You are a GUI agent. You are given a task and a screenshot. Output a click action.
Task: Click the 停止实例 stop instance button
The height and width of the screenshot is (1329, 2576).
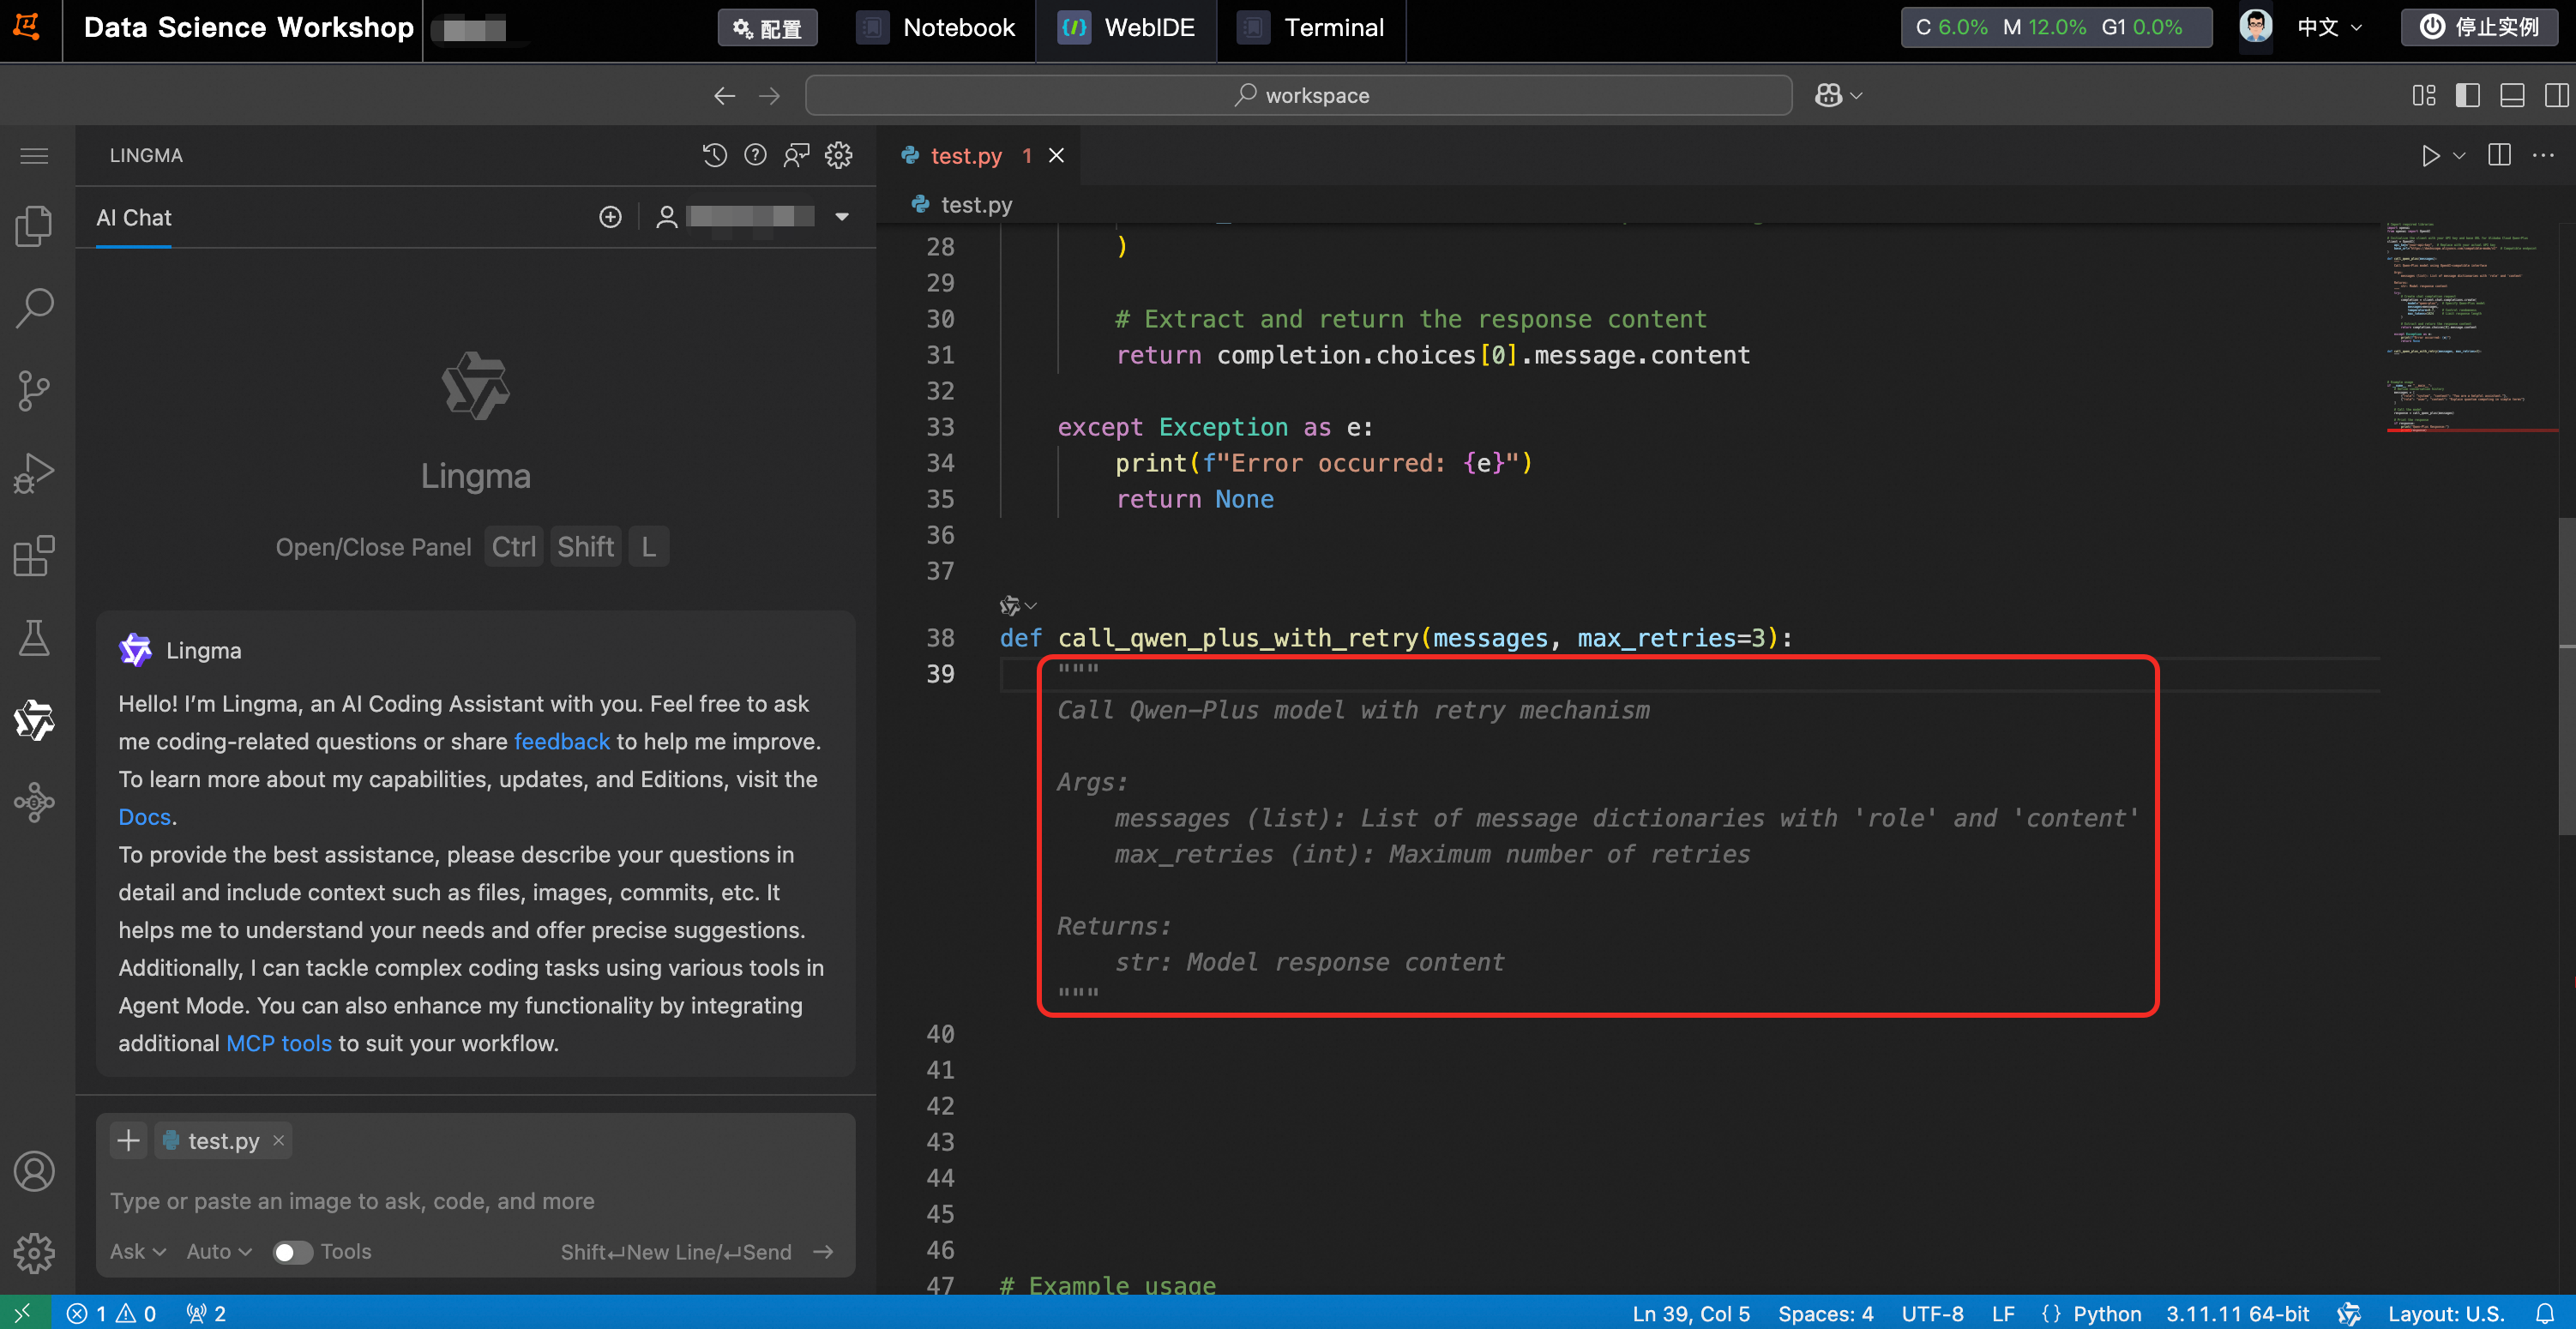tap(2479, 27)
